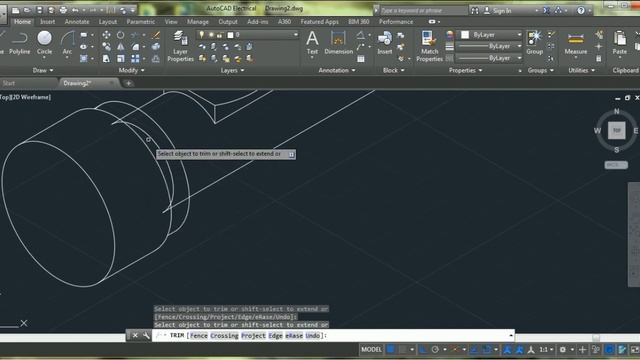Switch to Parametric ribbon tab
Viewport: 640px width, 360px height.
(140, 22)
